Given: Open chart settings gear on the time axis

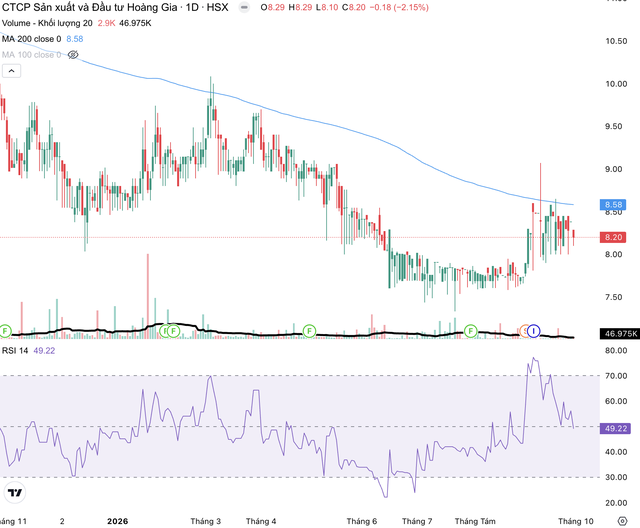Looking at the screenshot, I should tap(622, 521).
